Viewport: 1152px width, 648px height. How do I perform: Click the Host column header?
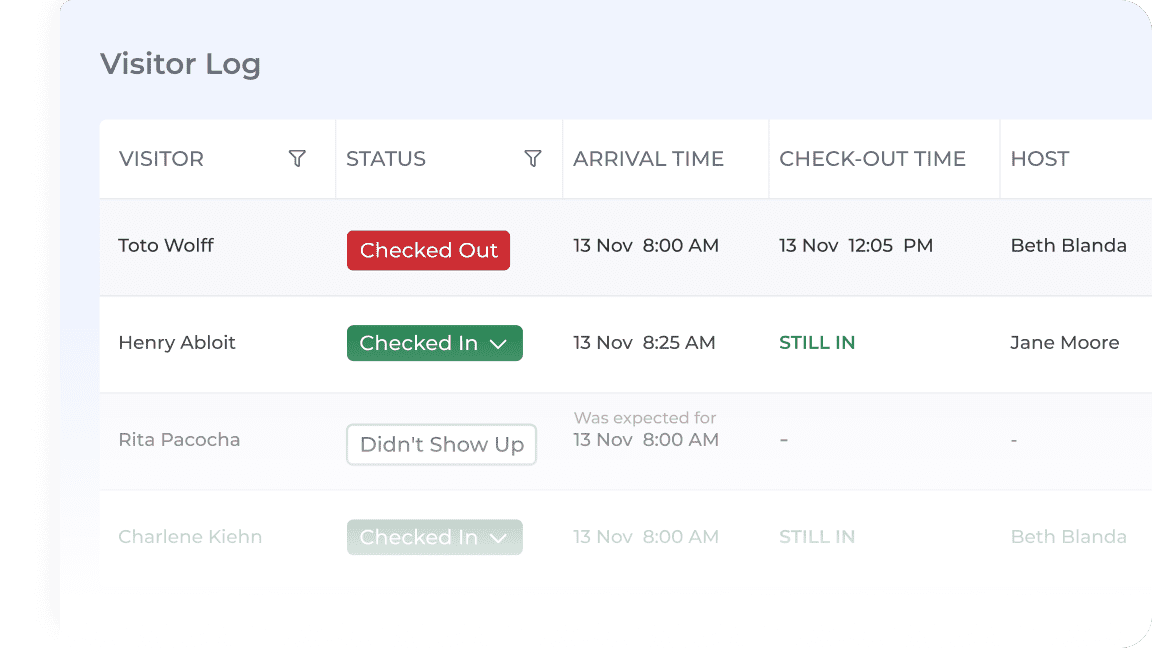tap(1039, 159)
